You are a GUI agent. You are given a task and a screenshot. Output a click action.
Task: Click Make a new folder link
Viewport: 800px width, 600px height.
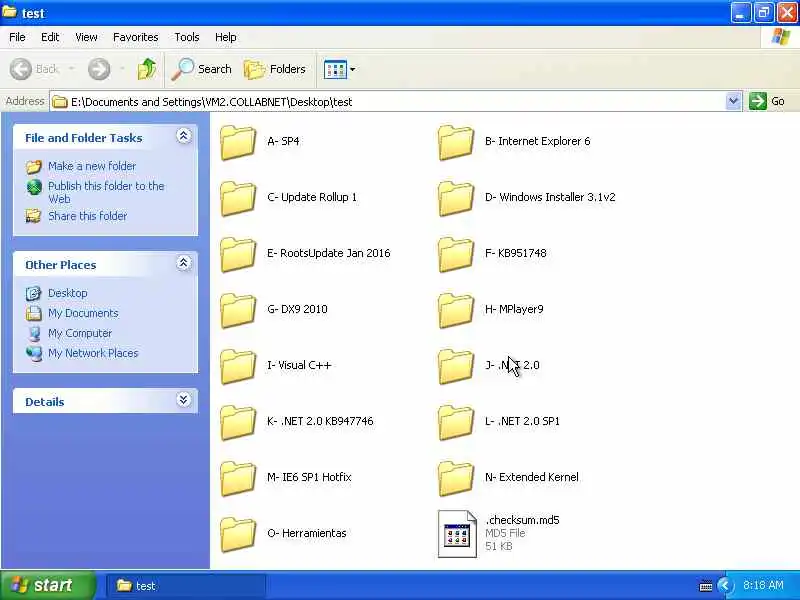(x=92, y=166)
